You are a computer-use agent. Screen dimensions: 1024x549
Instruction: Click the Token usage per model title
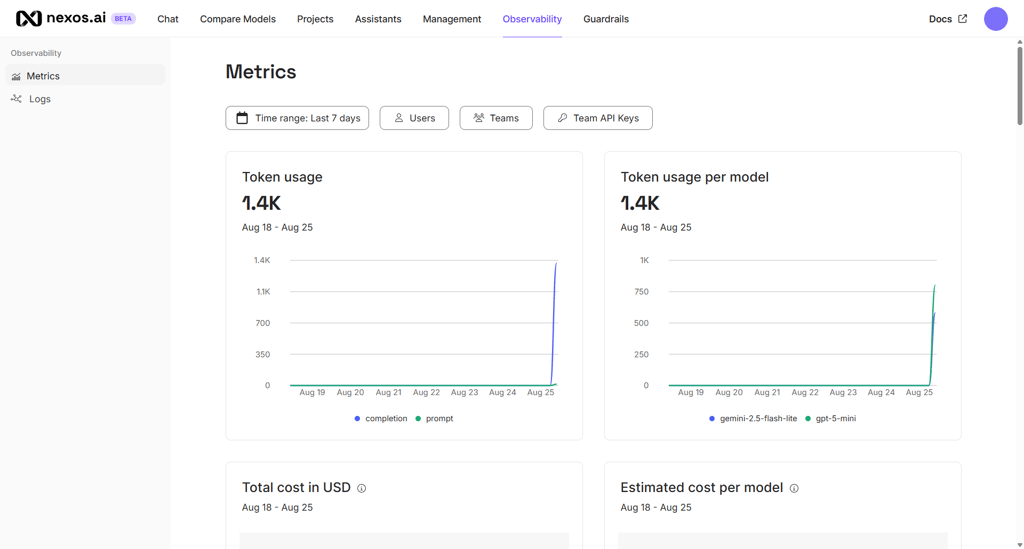694,177
